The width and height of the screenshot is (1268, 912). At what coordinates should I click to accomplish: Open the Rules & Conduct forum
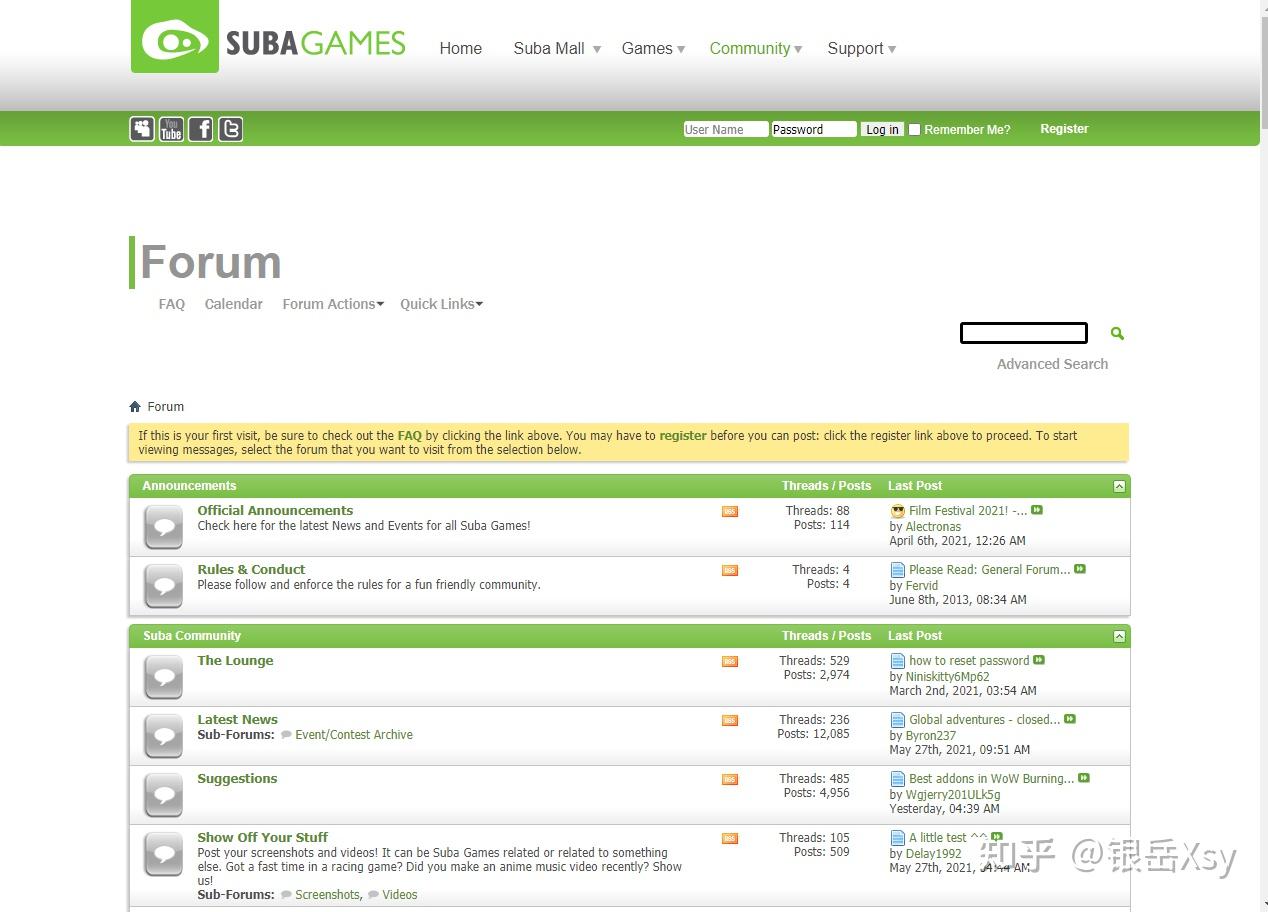(x=251, y=569)
